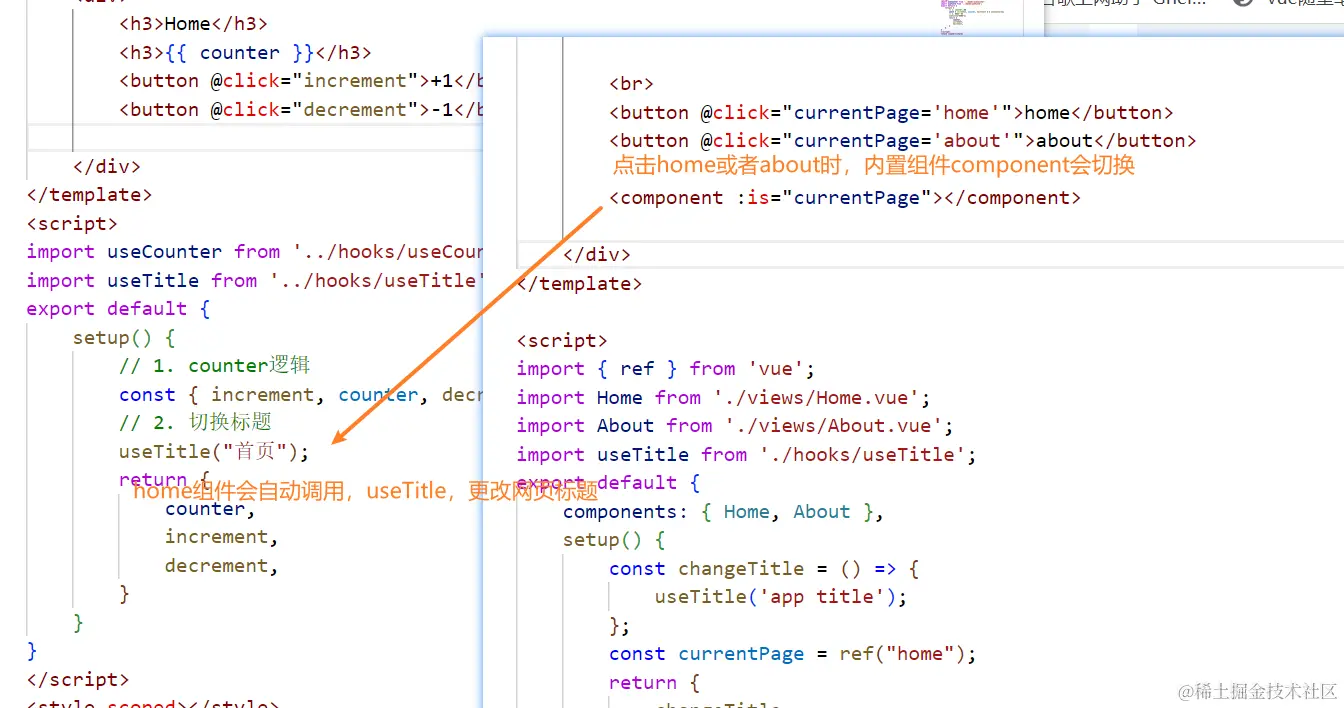Select the 'components: { Home, About },' line

(724, 512)
